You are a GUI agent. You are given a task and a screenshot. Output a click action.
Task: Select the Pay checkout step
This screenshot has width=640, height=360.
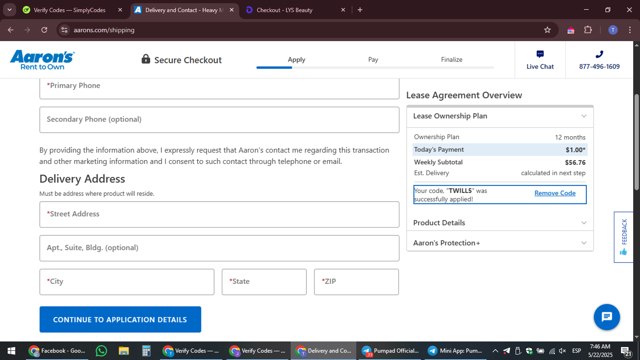point(373,60)
